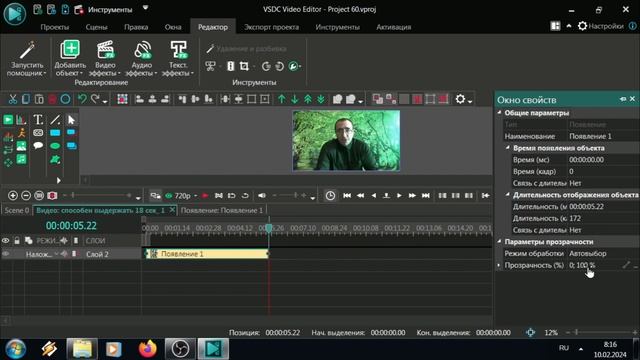Click the green move down arrow in the toolbar
The width and height of the screenshot is (640, 360).
pos(295,99)
